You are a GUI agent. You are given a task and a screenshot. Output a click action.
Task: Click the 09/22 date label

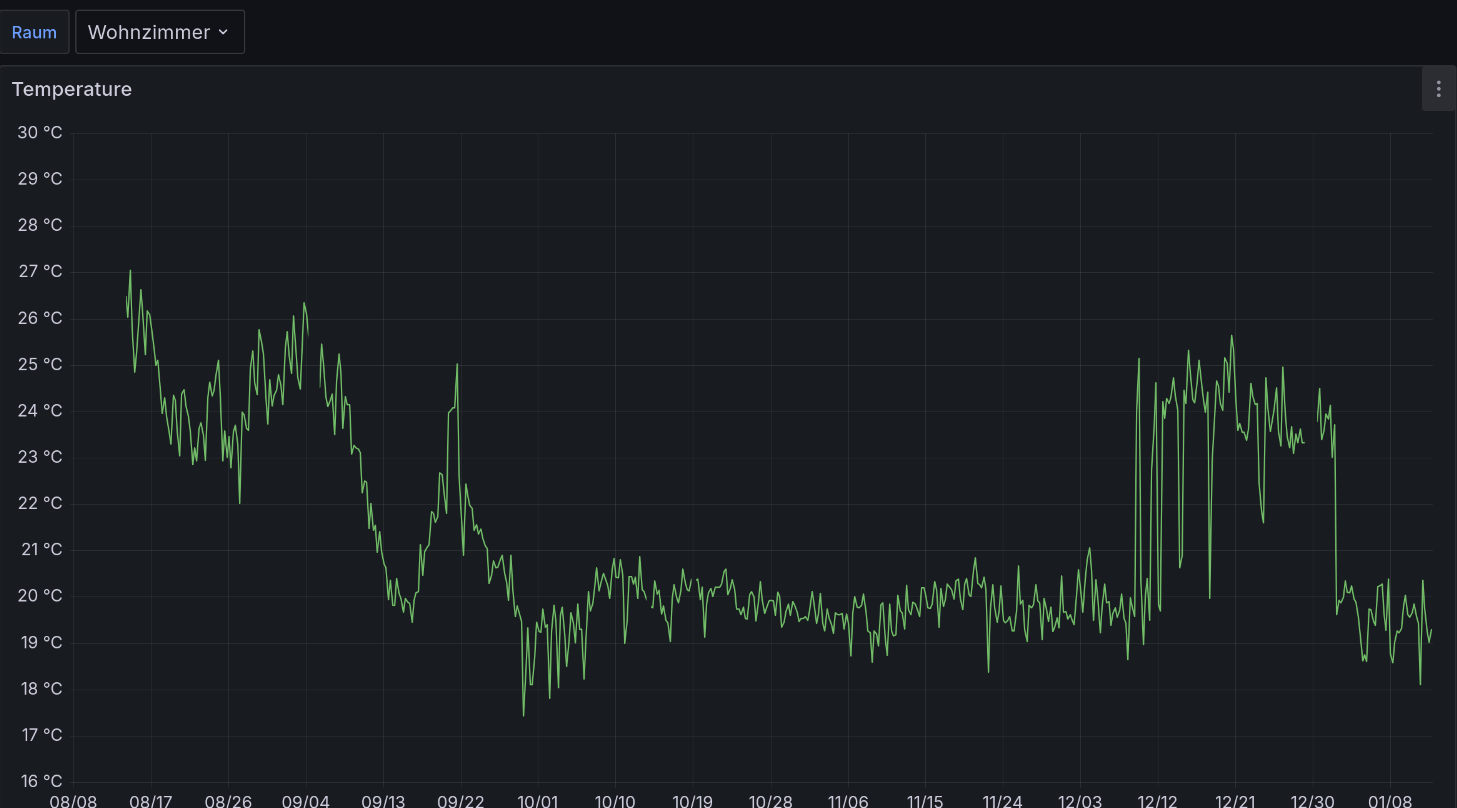[x=460, y=801]
